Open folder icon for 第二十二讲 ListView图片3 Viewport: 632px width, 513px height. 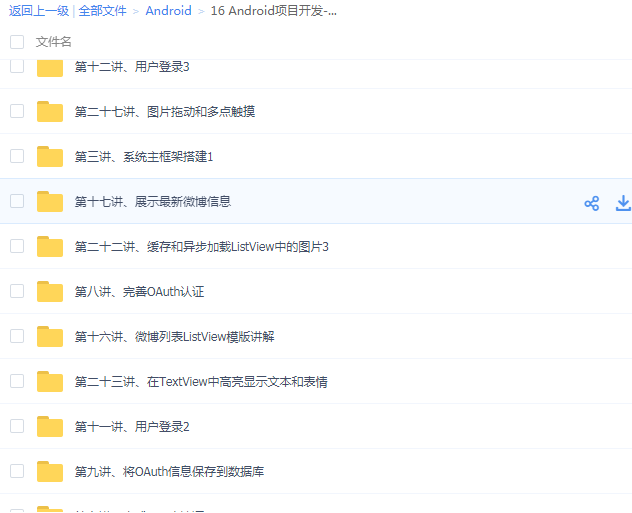point(50,247)
